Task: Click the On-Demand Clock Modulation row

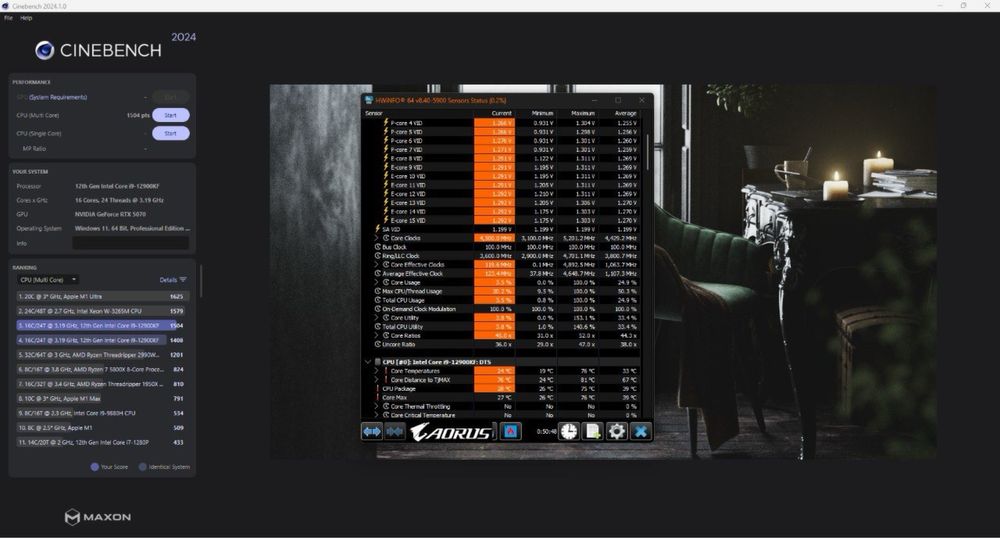Action: [x=501, y=309]
